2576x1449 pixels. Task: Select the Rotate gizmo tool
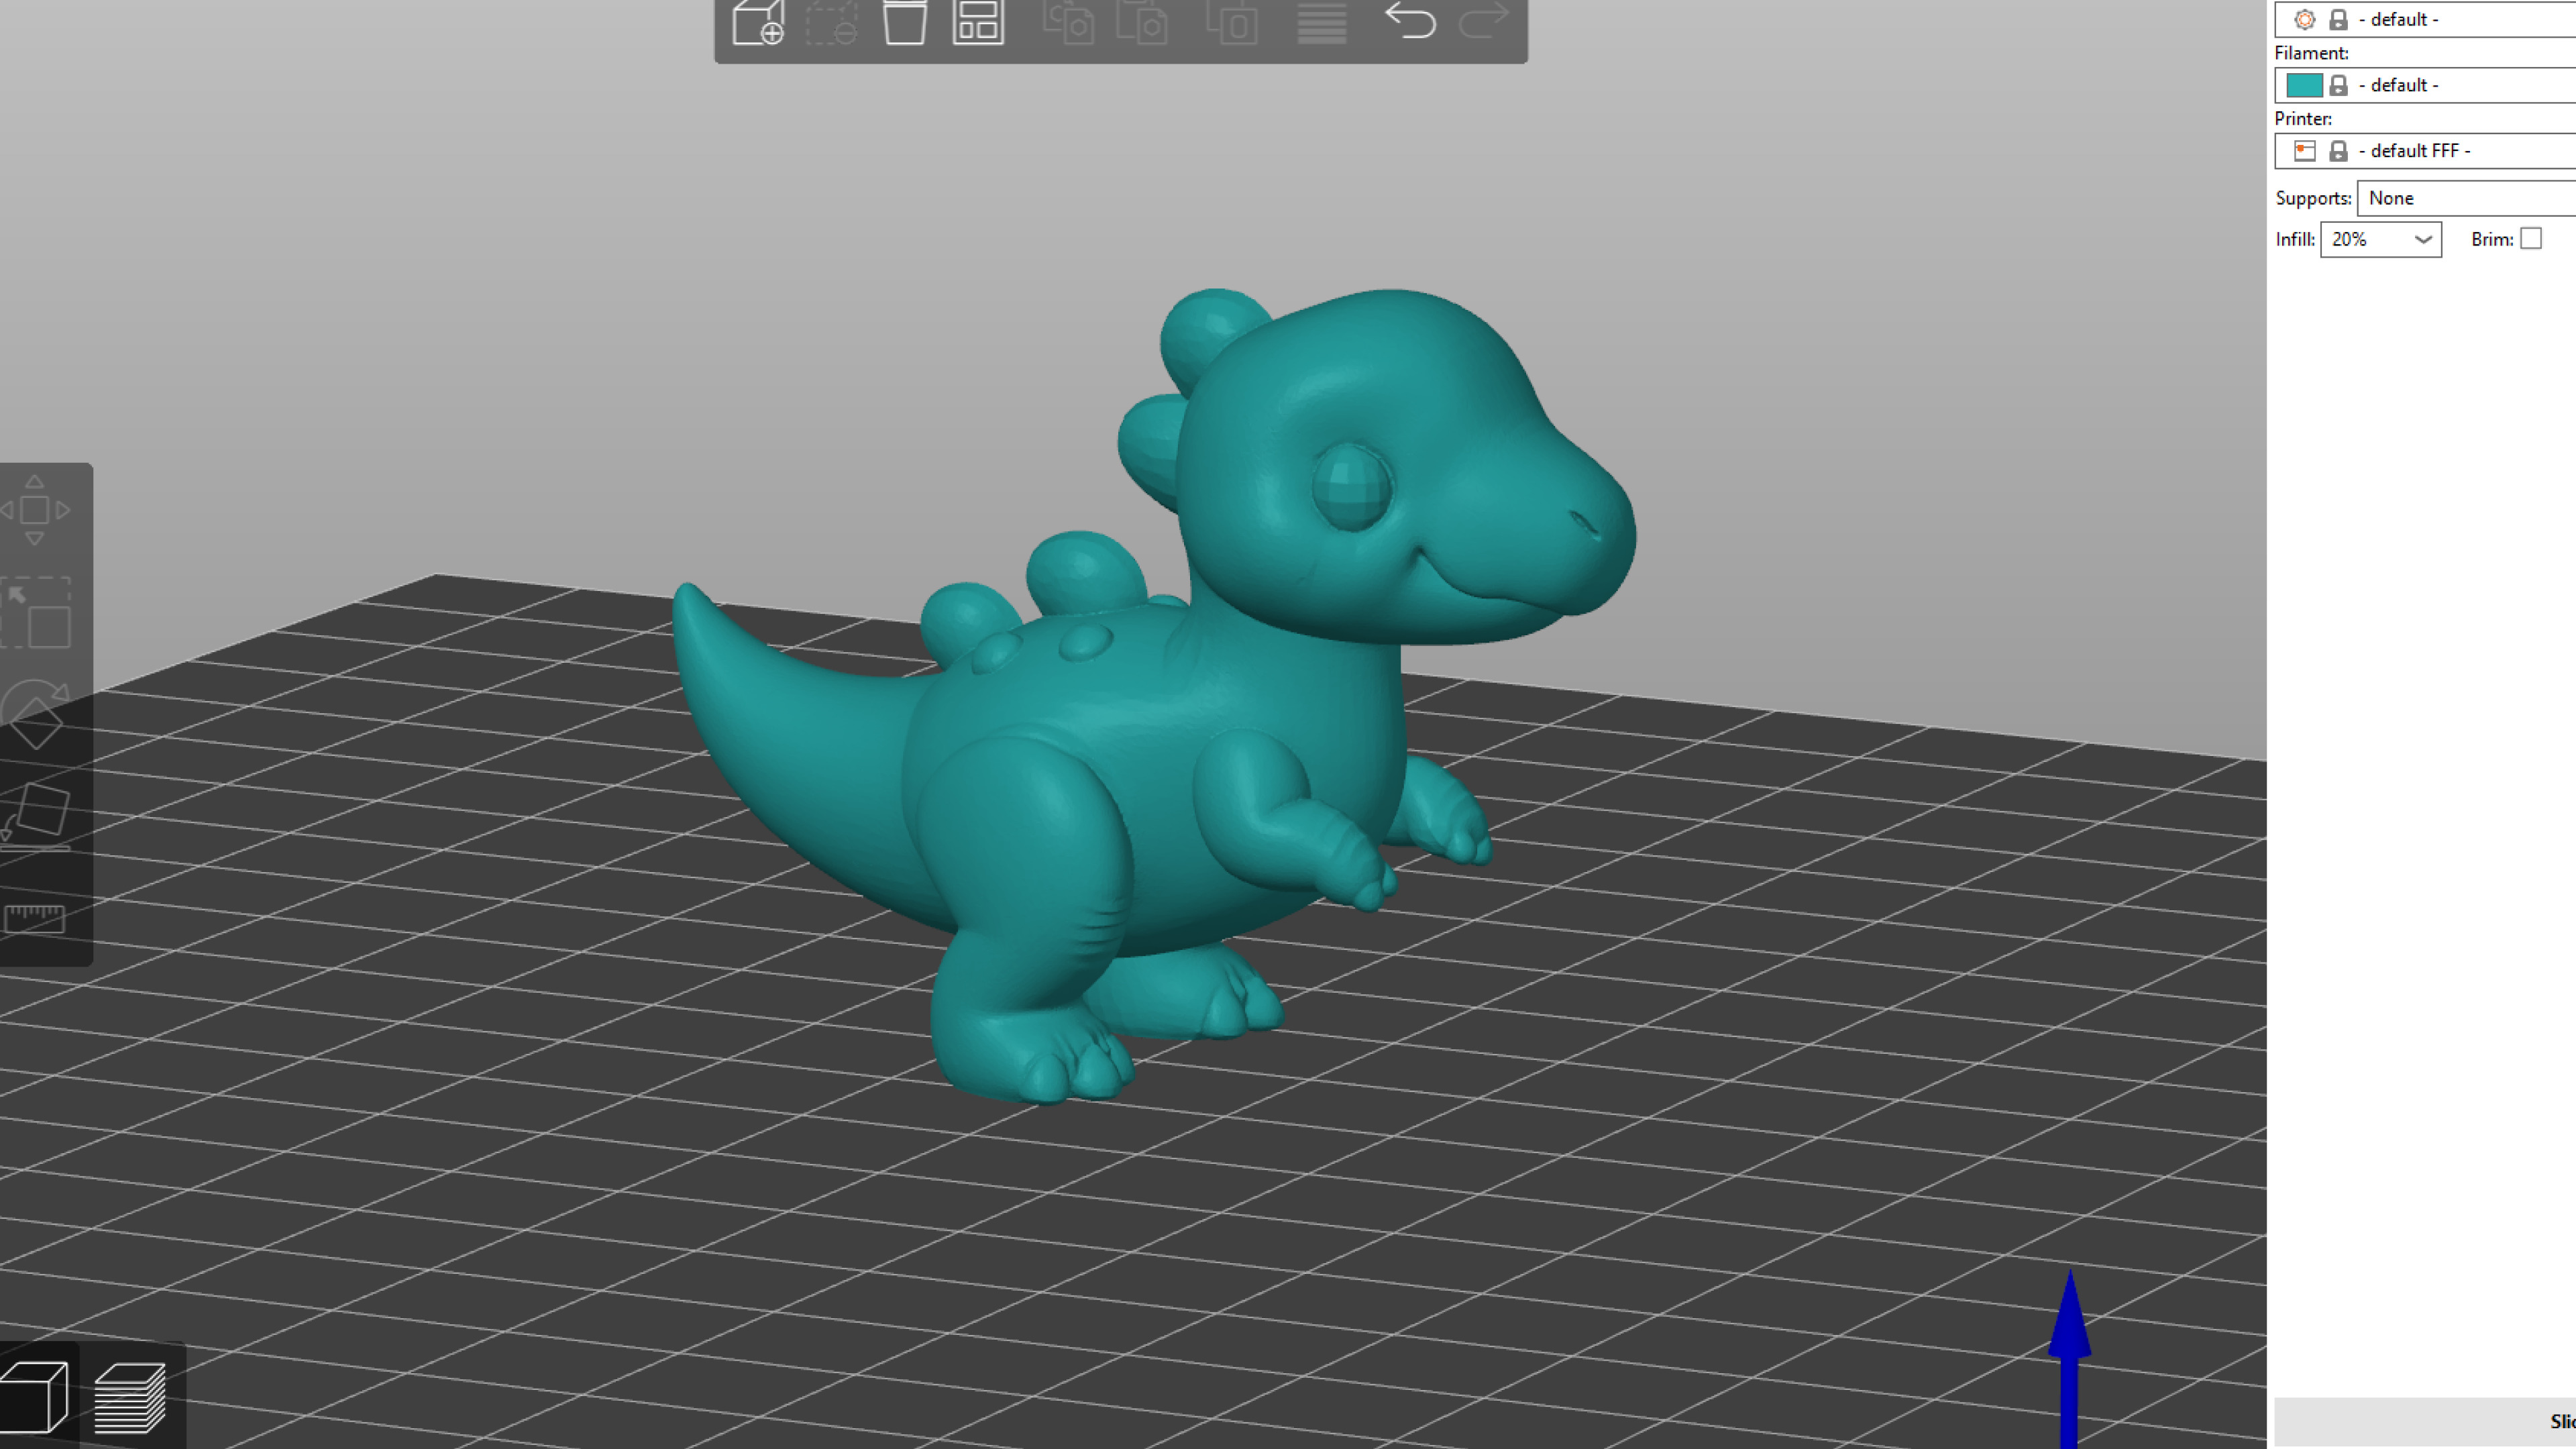(x=35, y=714)
